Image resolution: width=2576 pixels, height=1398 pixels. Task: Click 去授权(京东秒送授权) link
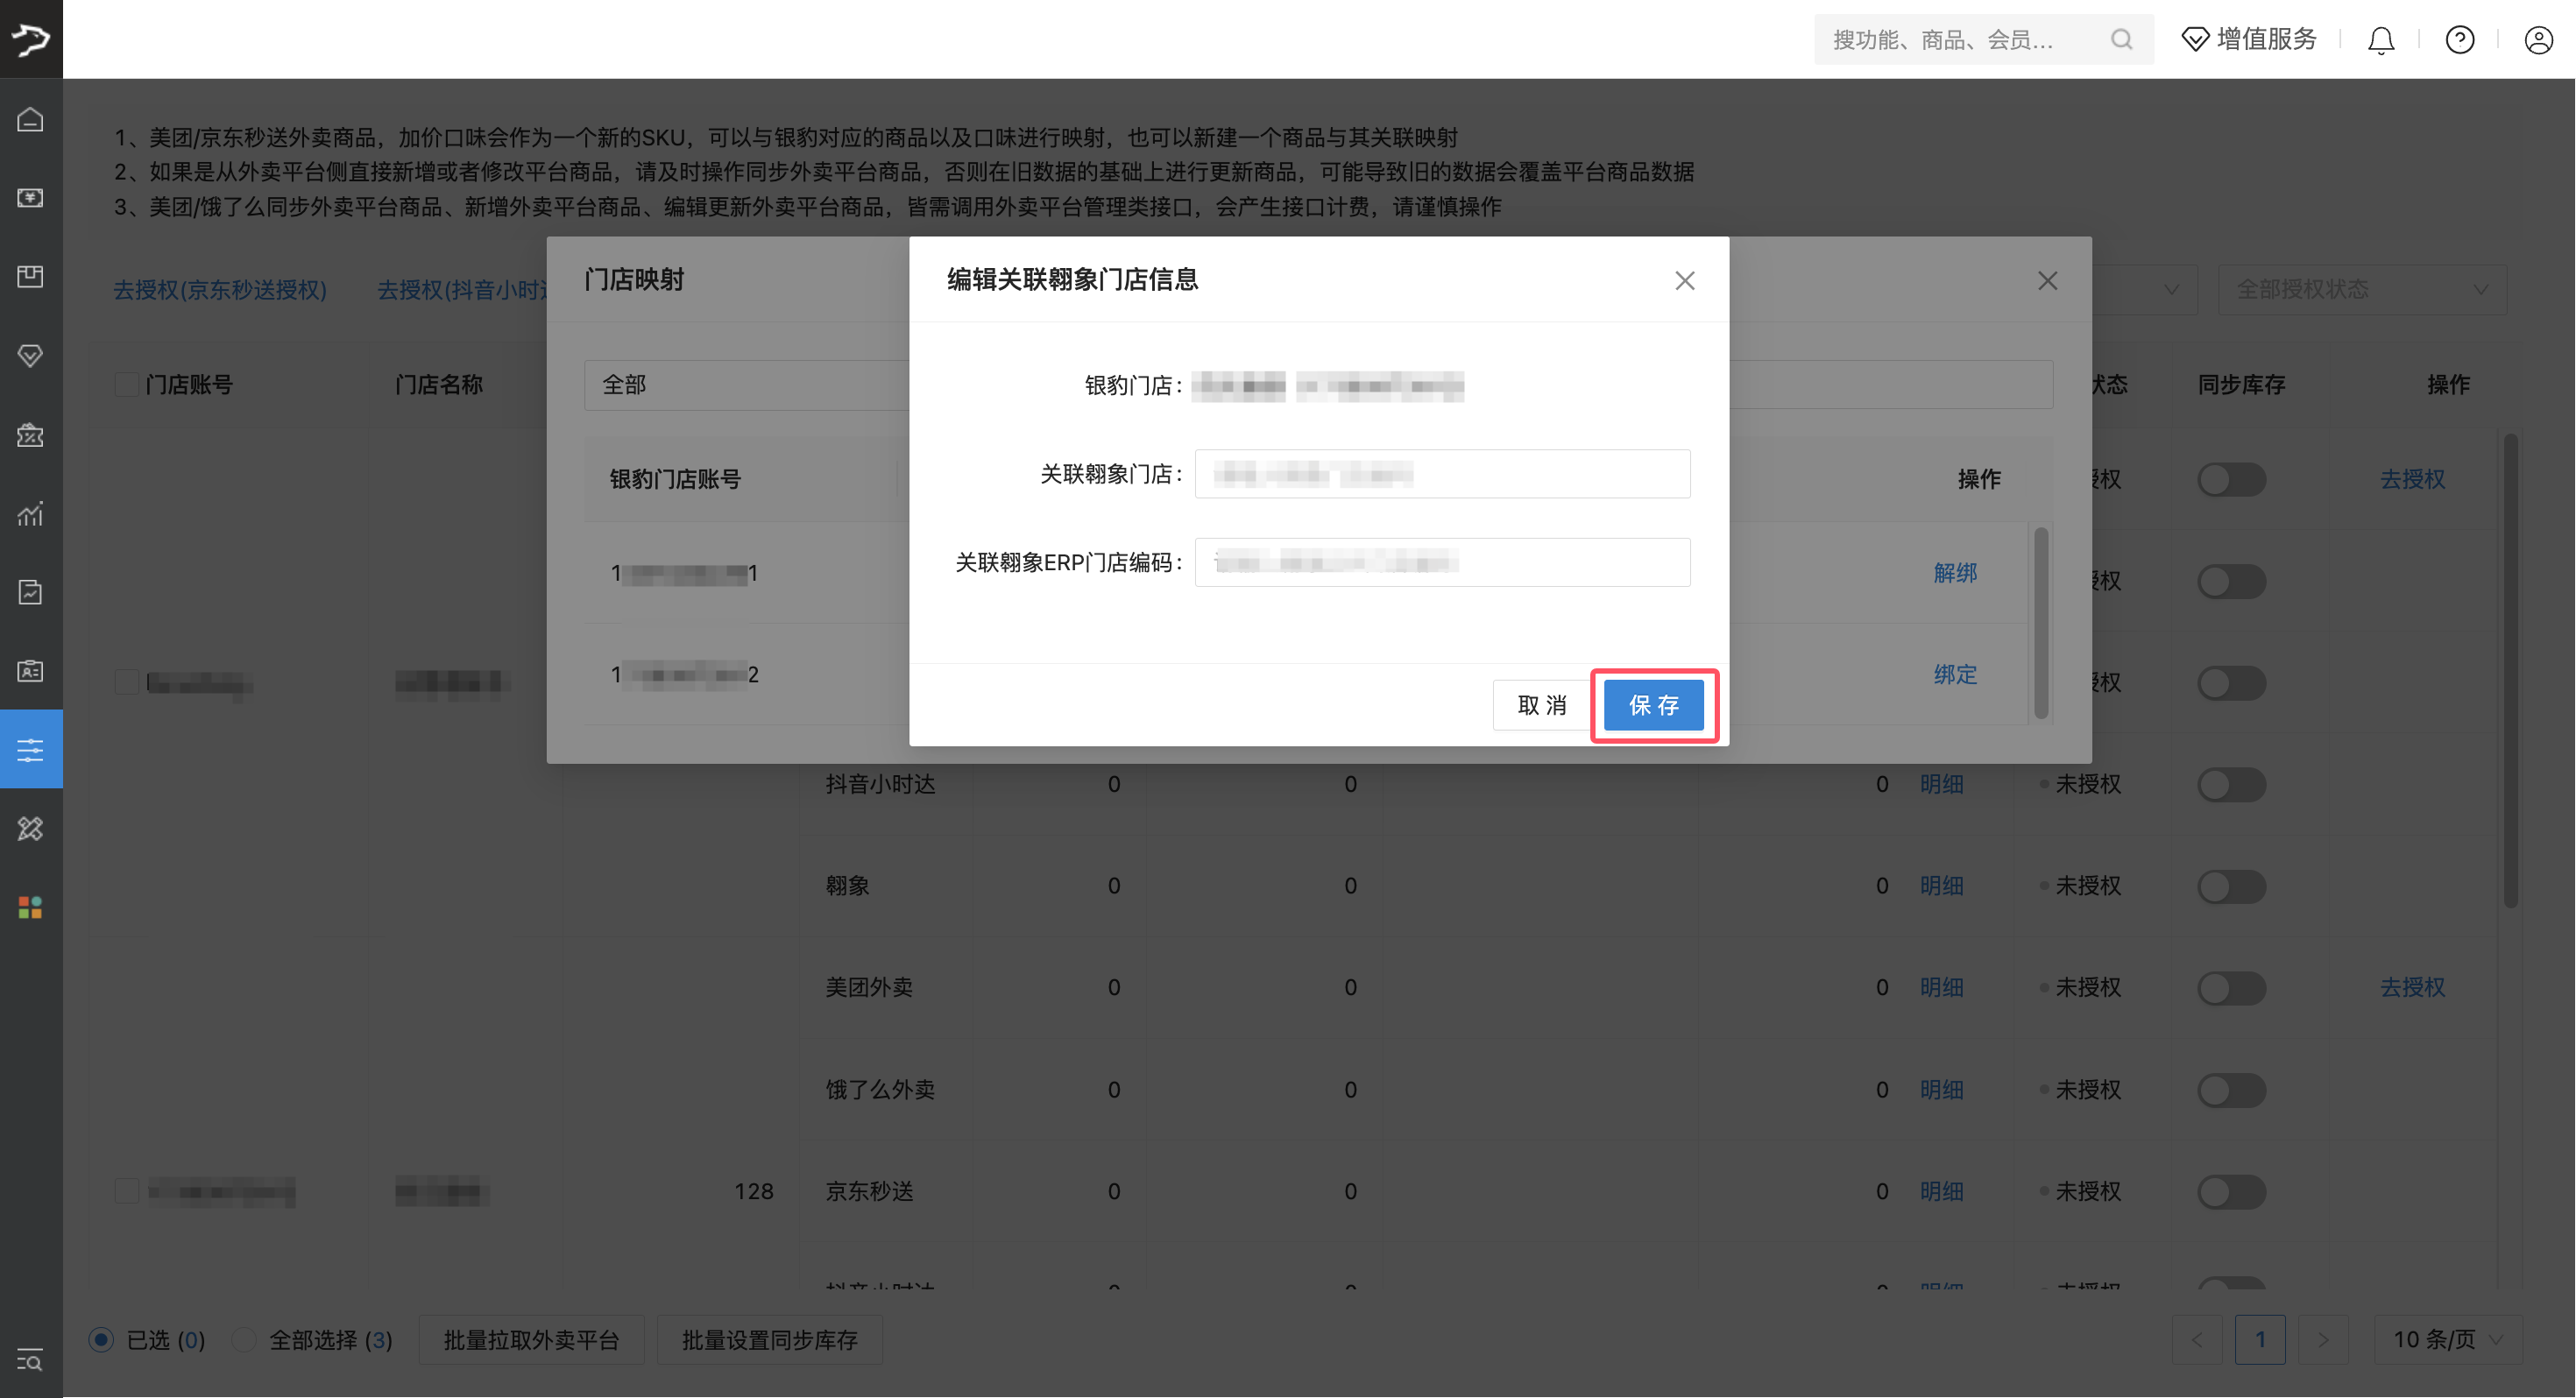(x=220, y=290)
